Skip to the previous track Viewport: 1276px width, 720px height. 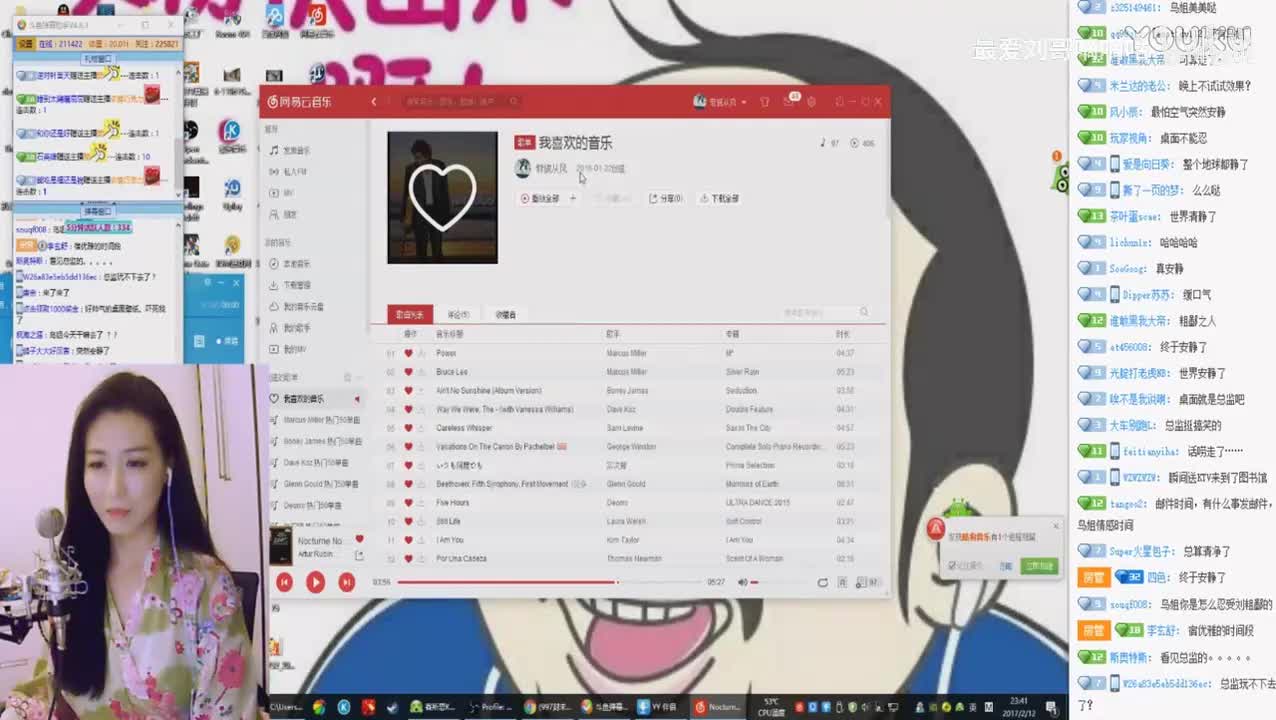284,581
